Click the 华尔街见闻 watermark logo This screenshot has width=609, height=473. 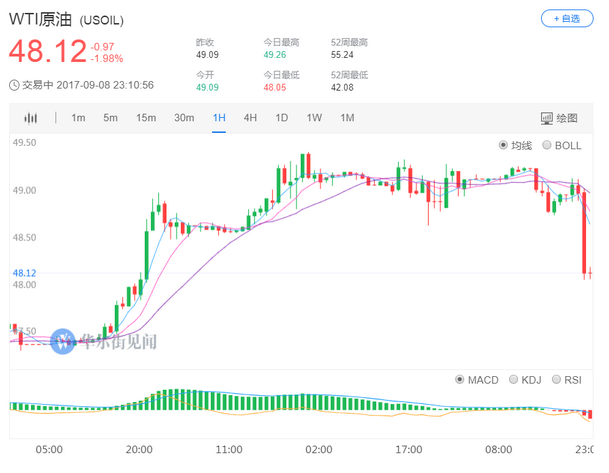tap(64, 340)
